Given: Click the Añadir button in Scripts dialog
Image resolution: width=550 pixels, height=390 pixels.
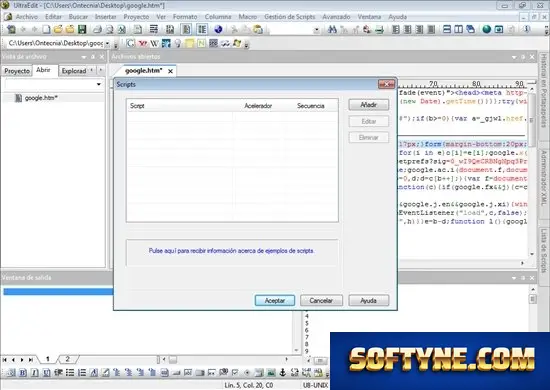Looking at the screenshot, I should [369, 105].
